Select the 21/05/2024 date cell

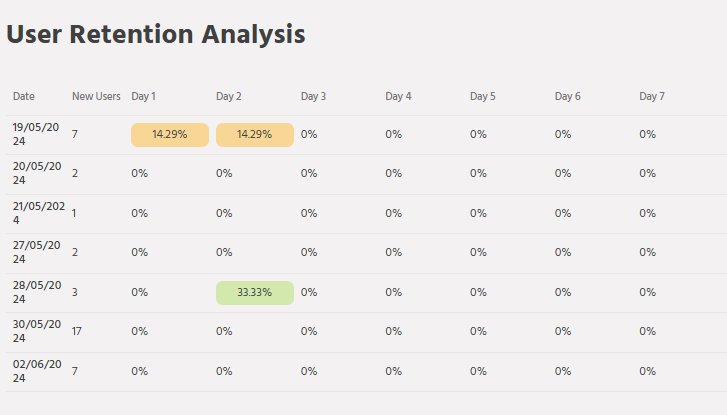[37, 213]
